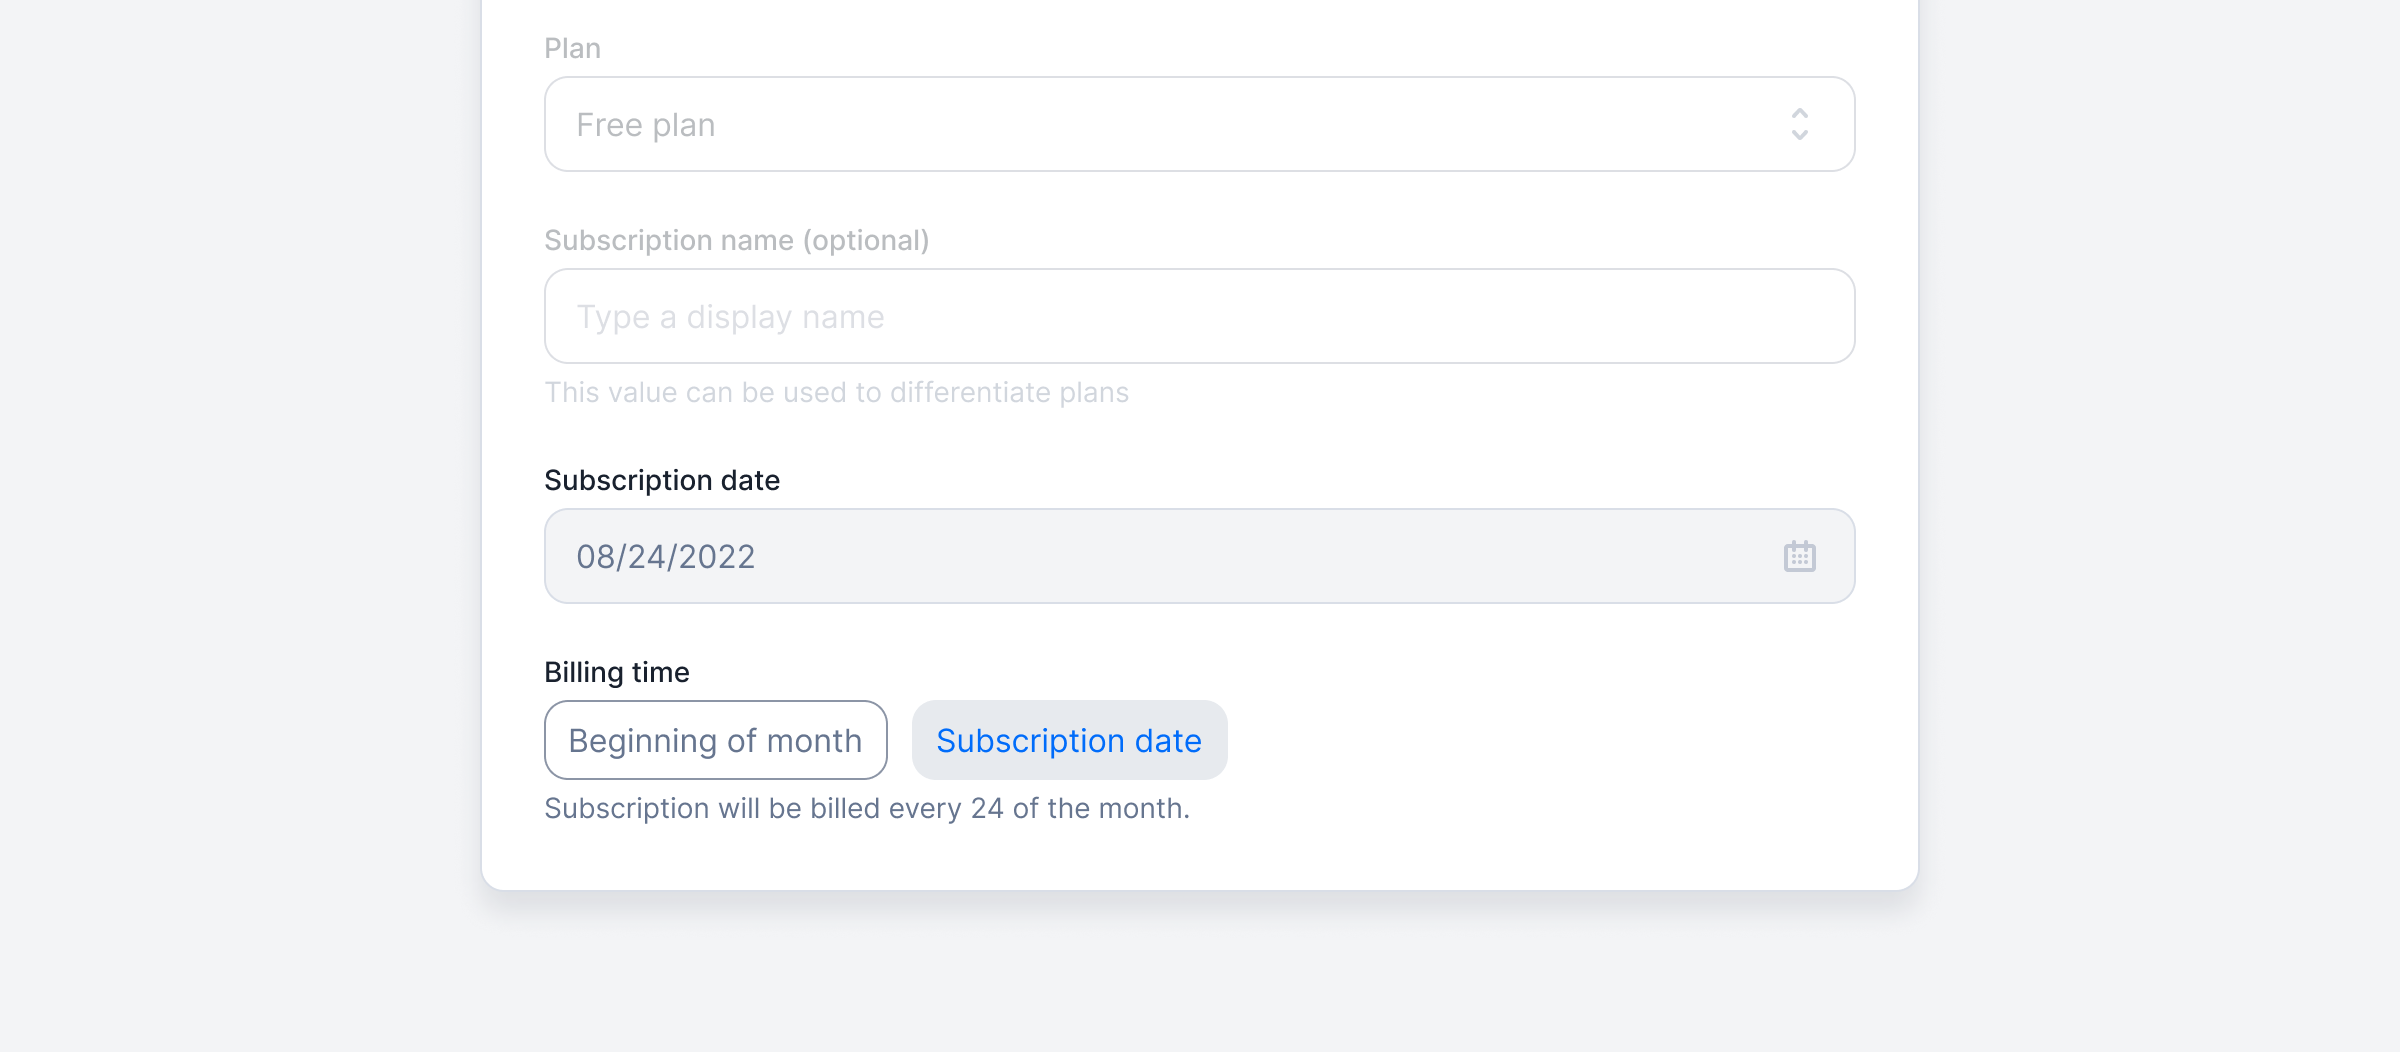This screenshot has width=2400, height=1052.
Task: Click the Subscription date field label
Action: coord(662,480)
